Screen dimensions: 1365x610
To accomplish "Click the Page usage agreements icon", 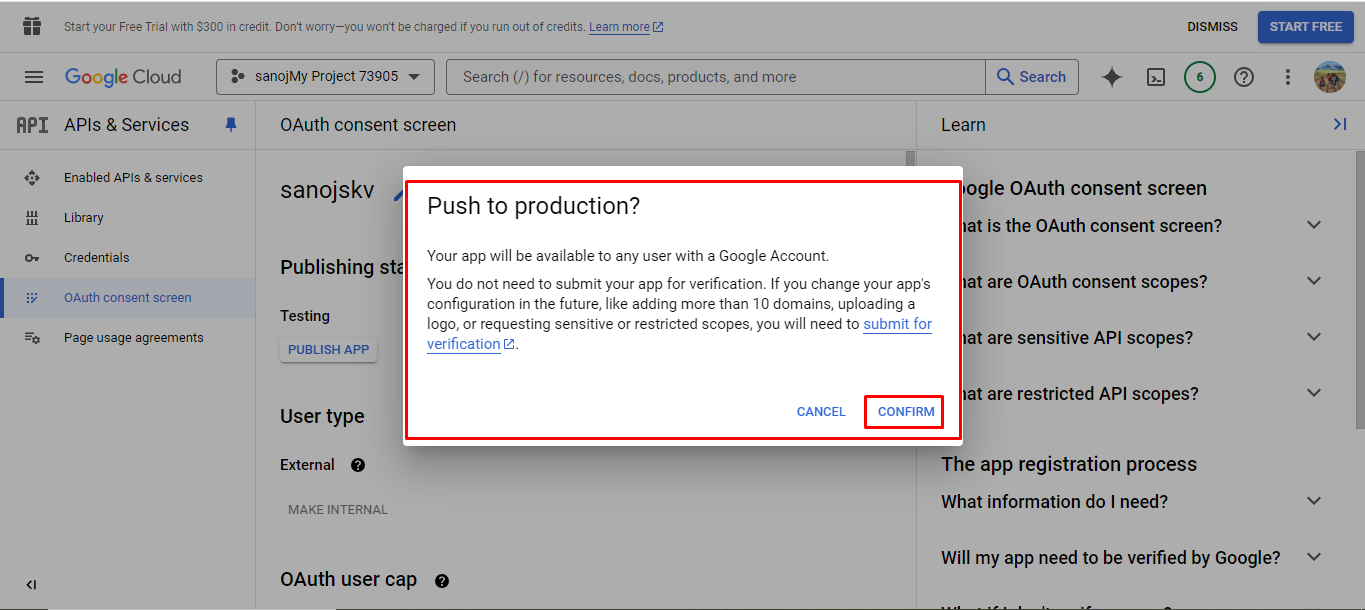I will pos(32,338).
